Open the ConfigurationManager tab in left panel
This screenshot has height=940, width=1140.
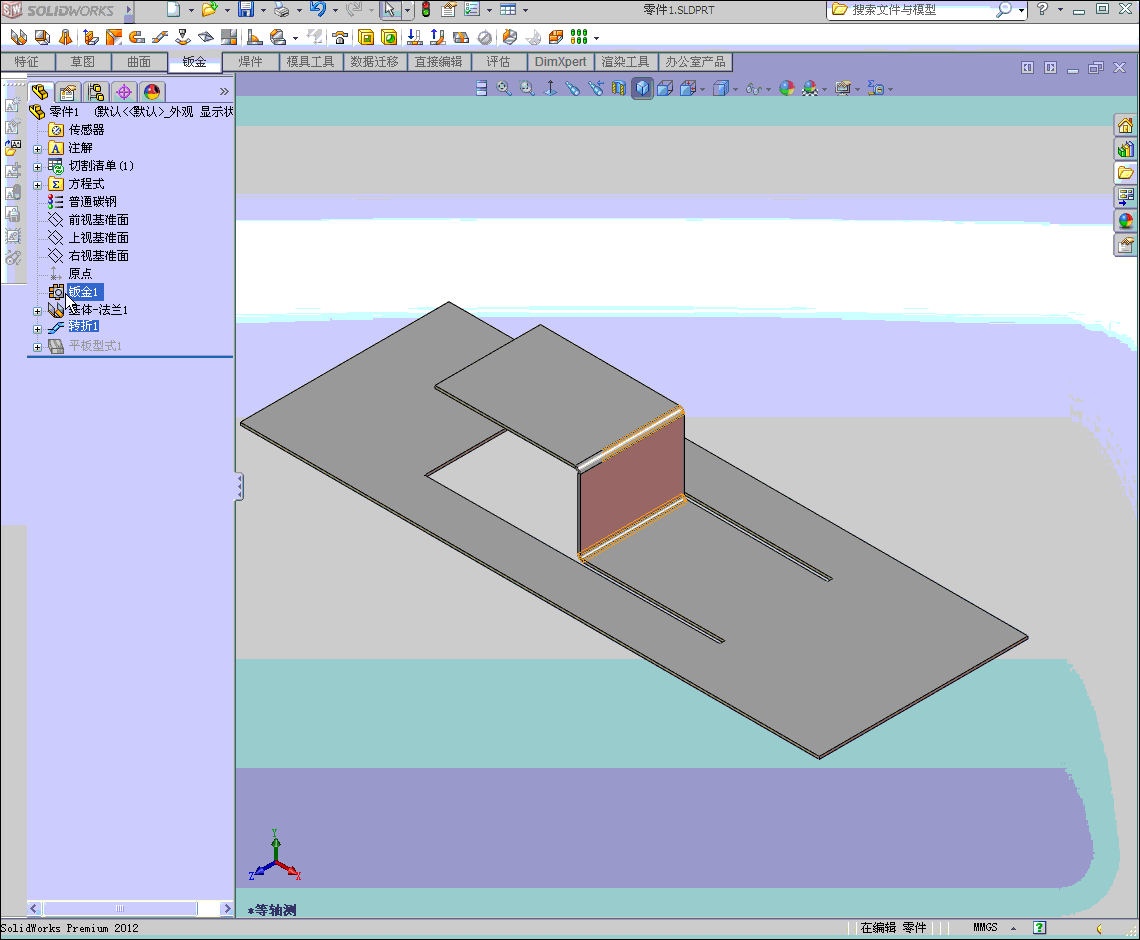click(95, 92)
